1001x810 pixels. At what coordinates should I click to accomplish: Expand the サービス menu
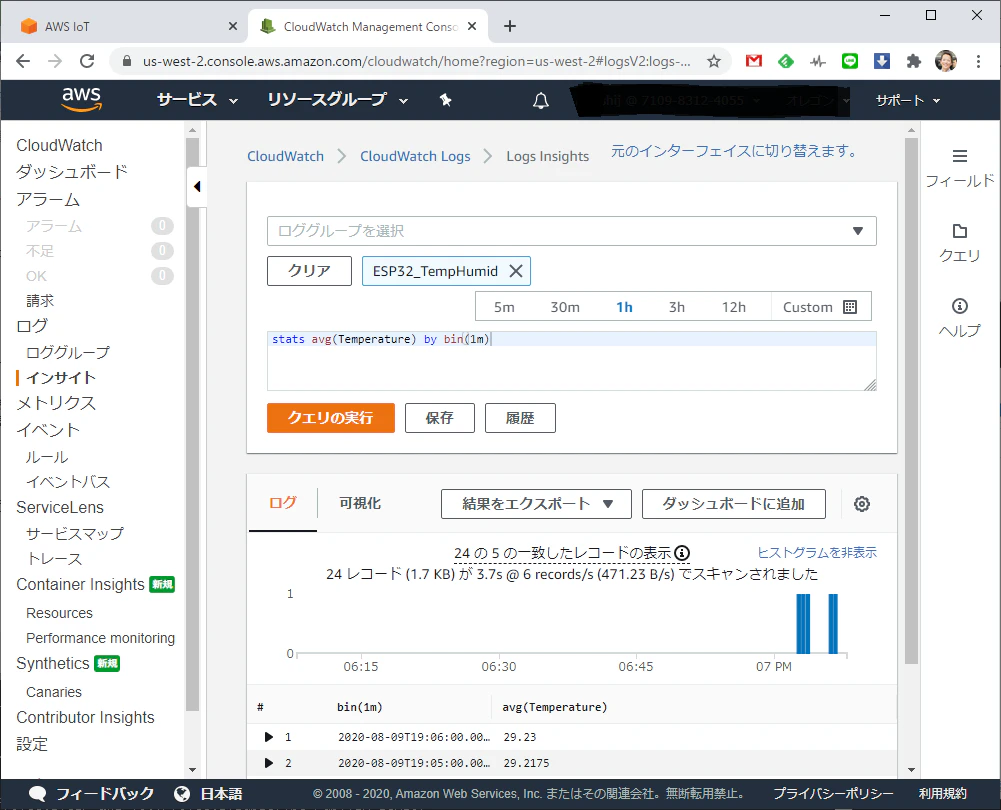197,100
